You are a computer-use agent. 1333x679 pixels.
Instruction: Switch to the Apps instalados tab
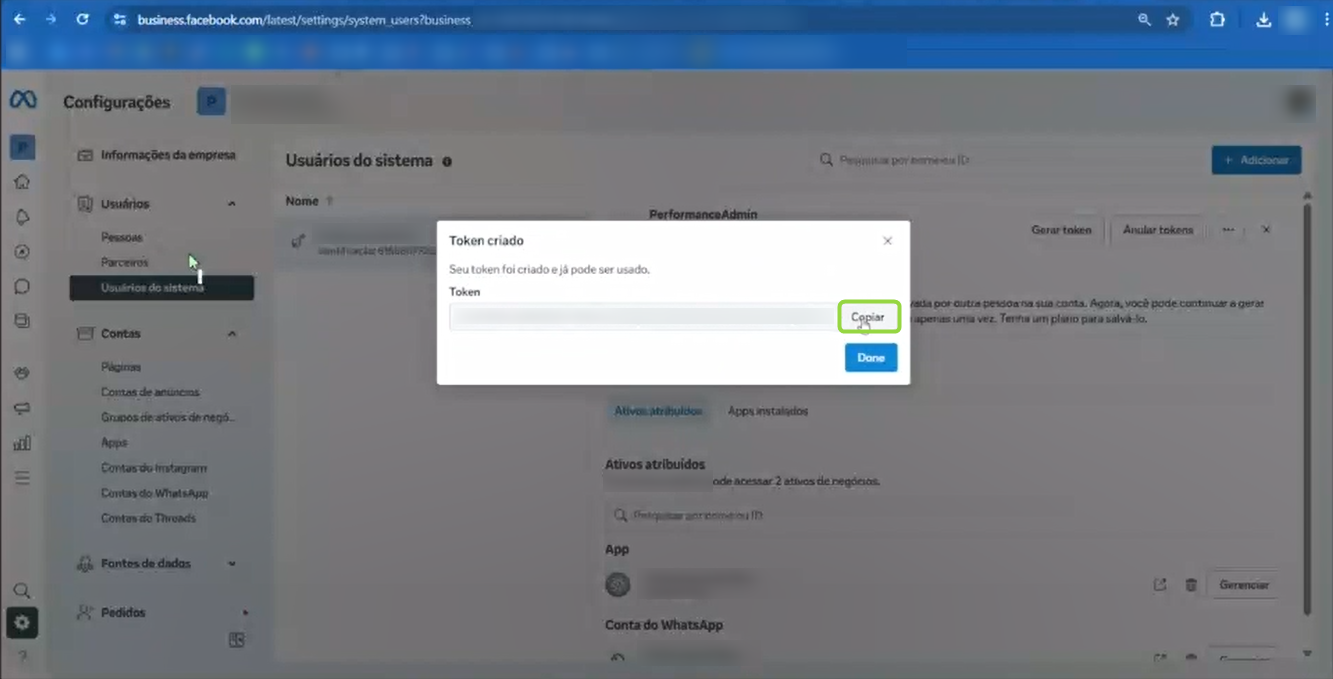(x=767, y=411)
